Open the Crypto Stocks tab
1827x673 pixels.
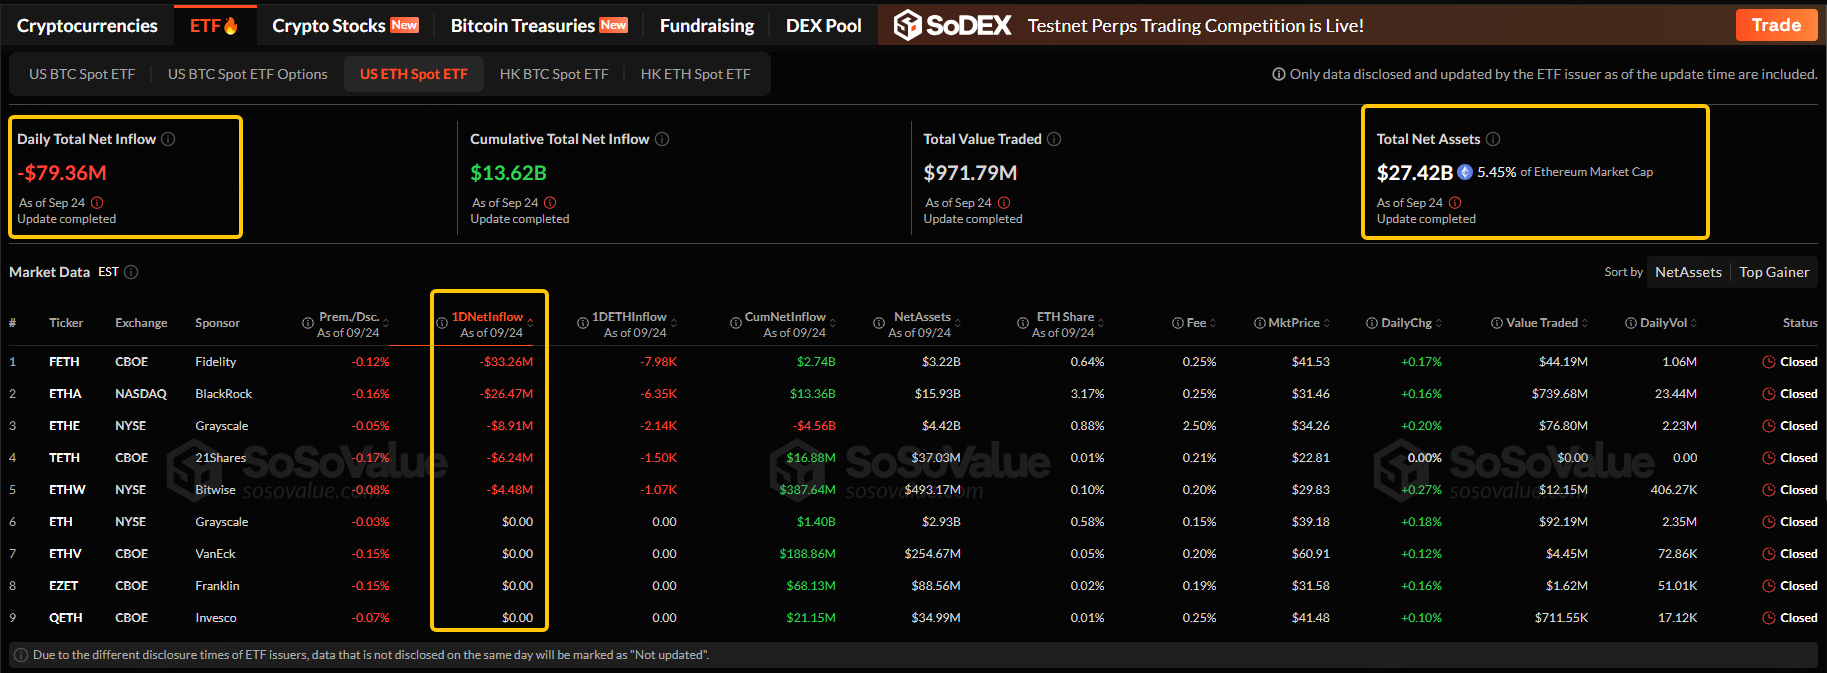344,26
